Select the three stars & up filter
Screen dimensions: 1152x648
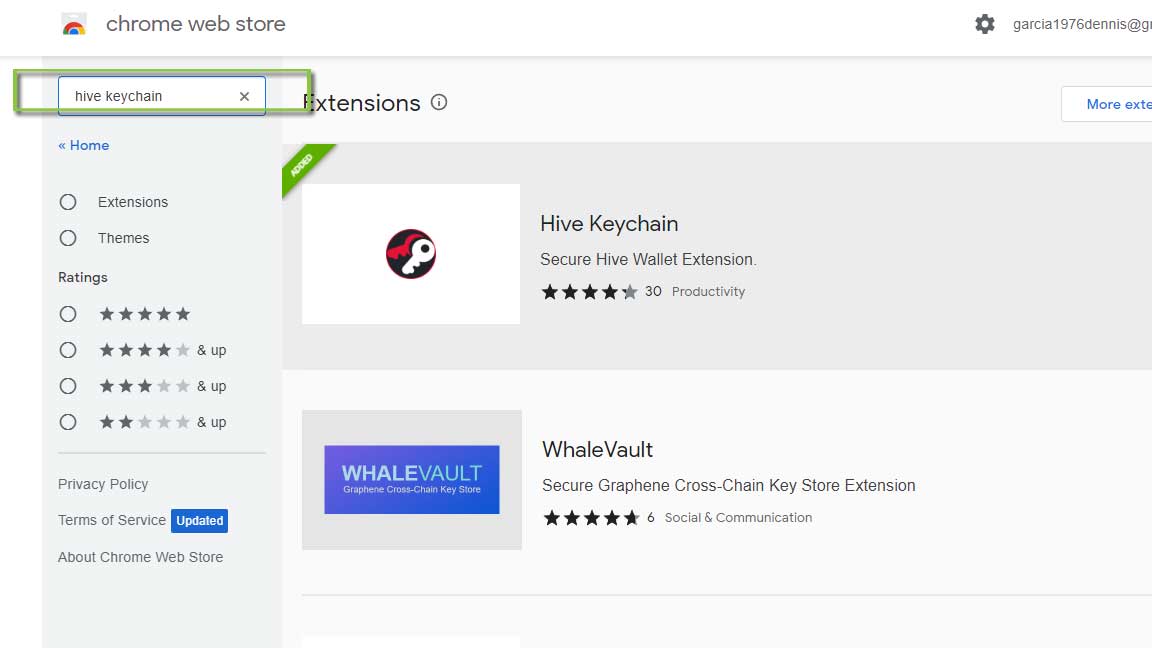pos(68,386)
